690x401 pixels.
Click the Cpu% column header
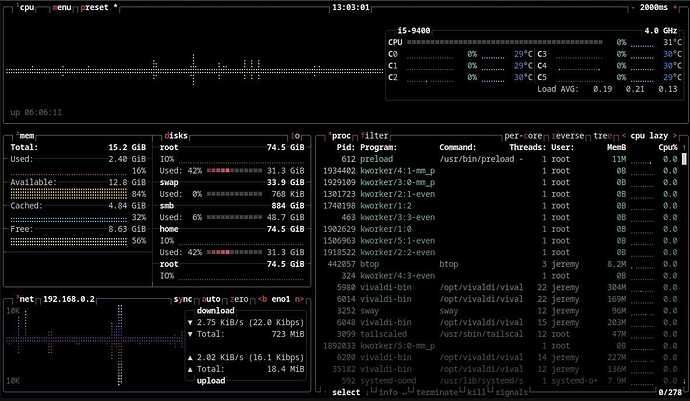[668, 147]
